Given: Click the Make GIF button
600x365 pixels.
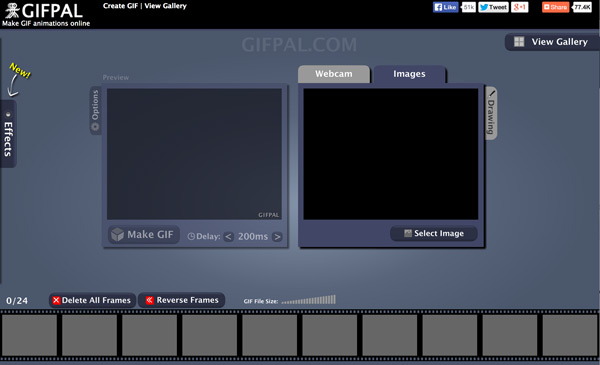Looking at the screenshot, I should point(144,235).
